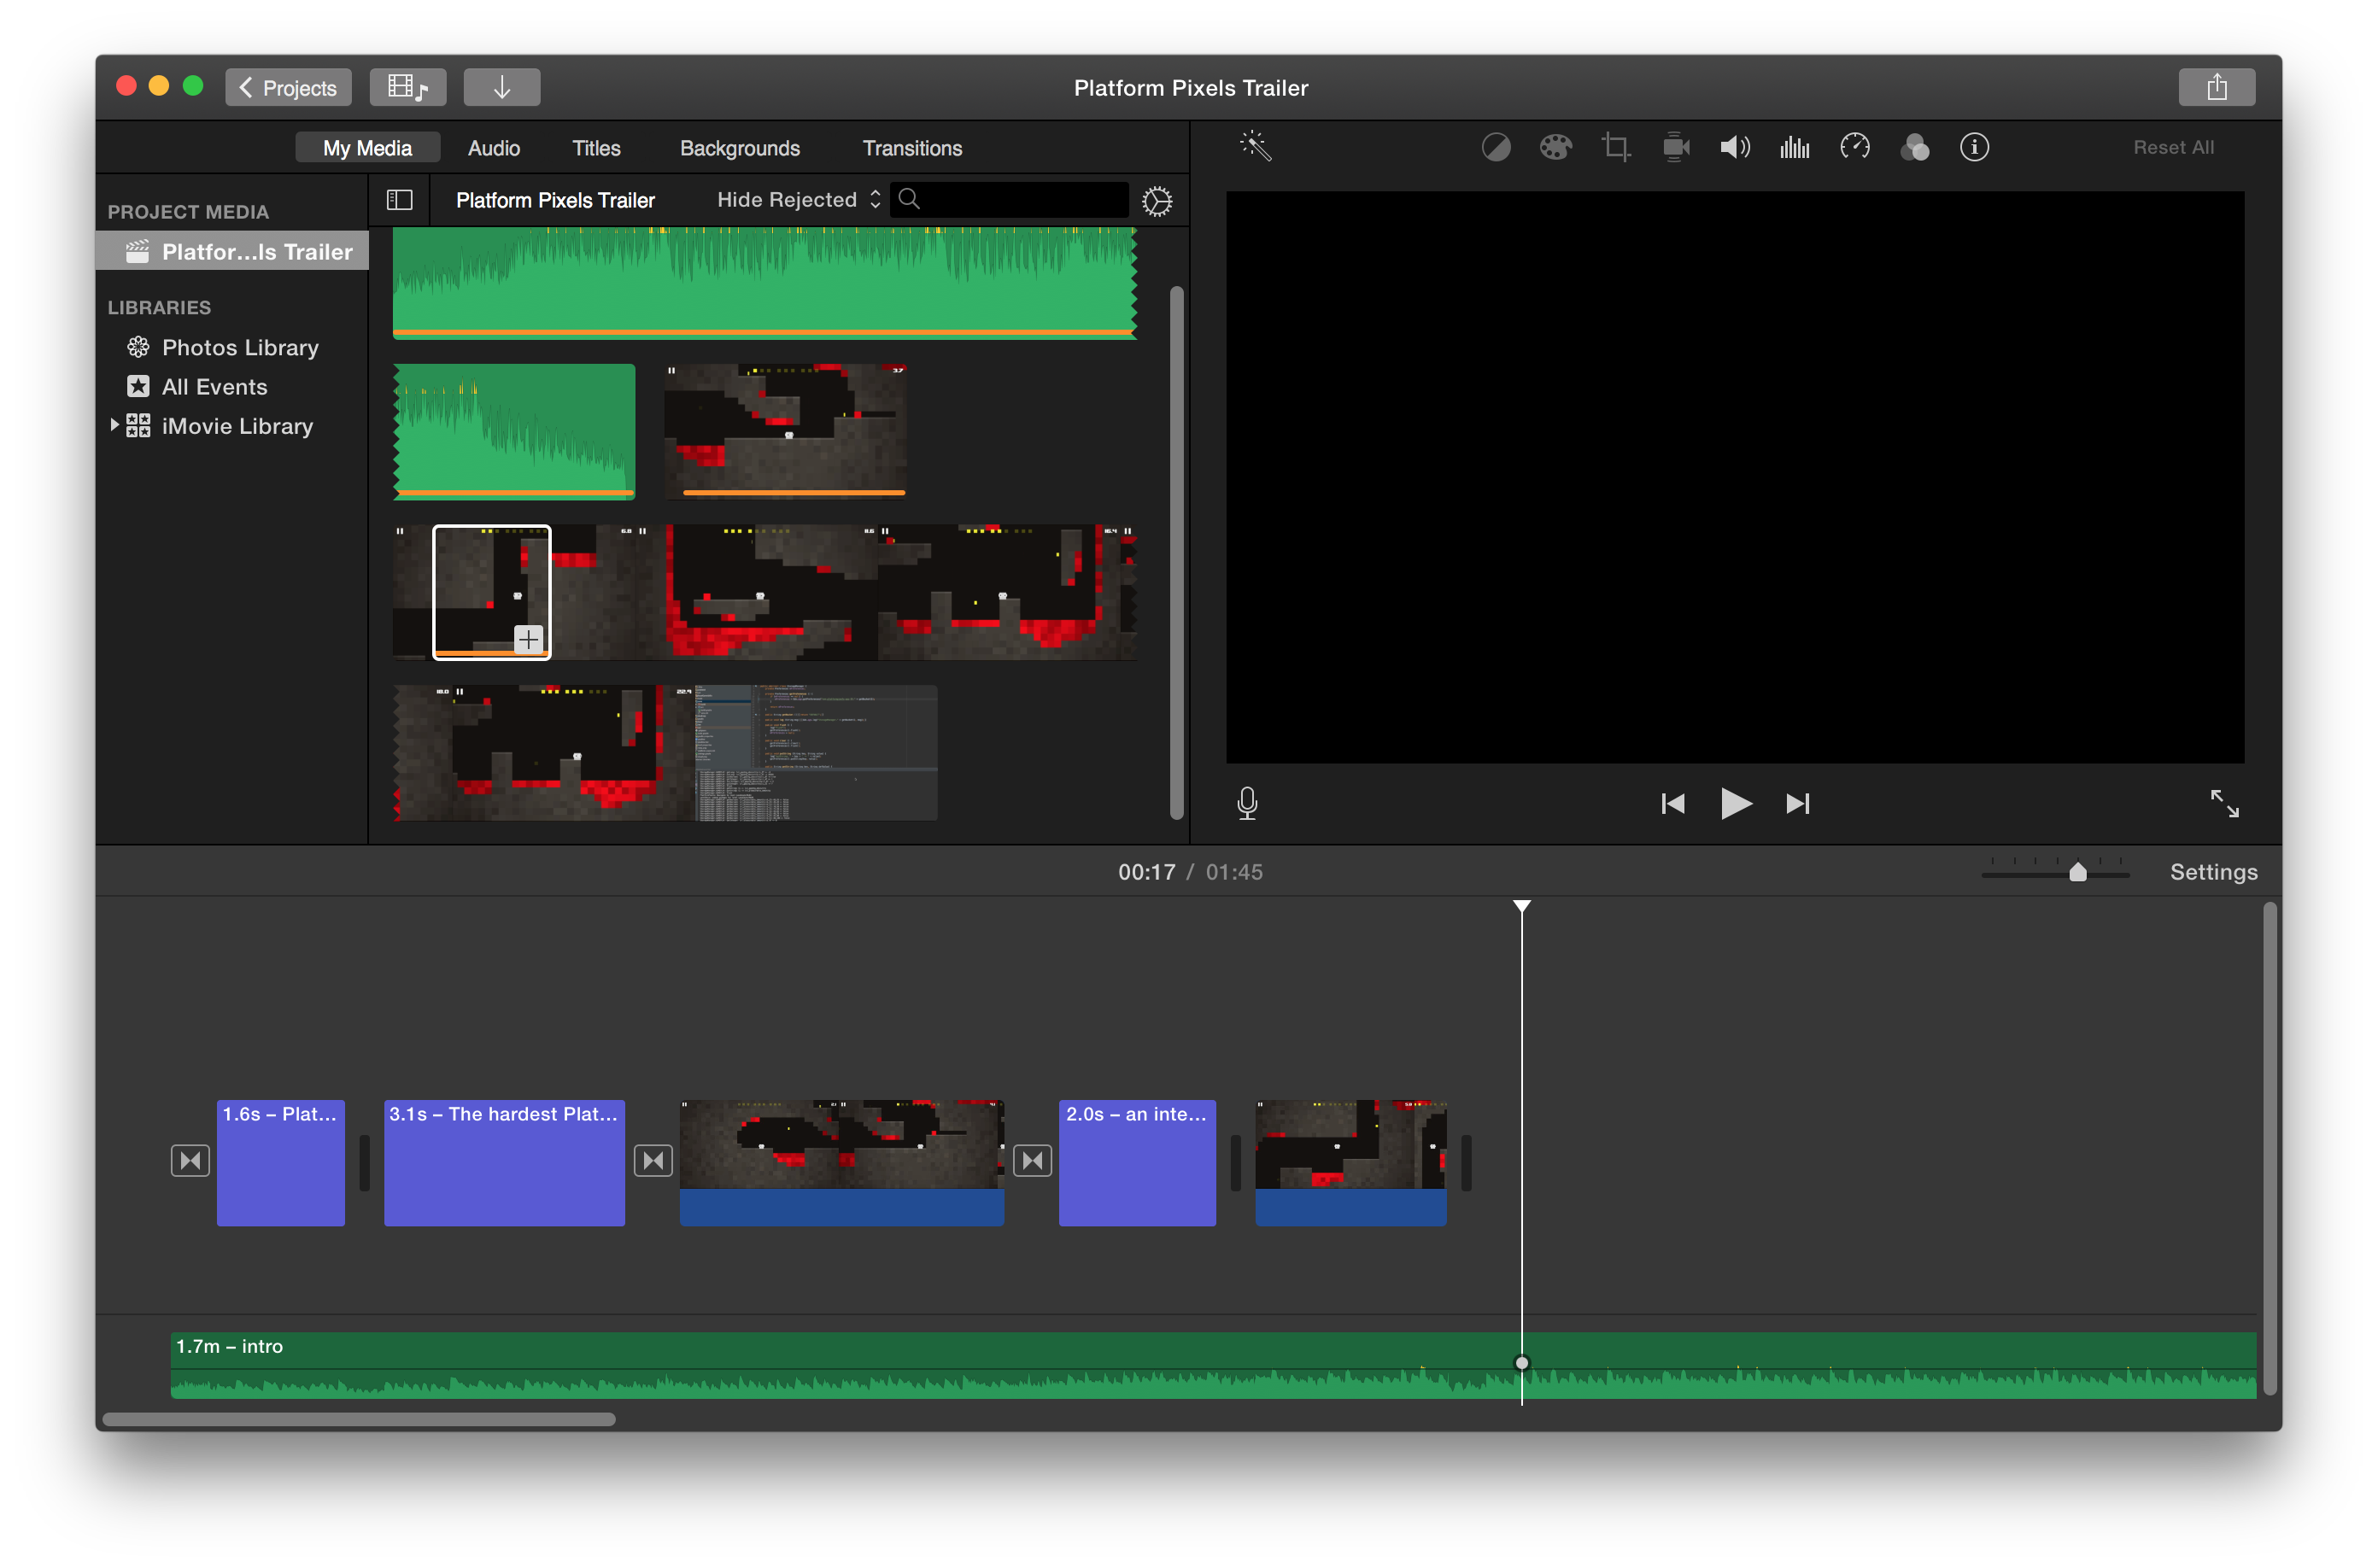Image resolution: width=2378 pixels, height=1568 pixels.
Task: Open the Backgrounds tab
Action: pos(740,148)
